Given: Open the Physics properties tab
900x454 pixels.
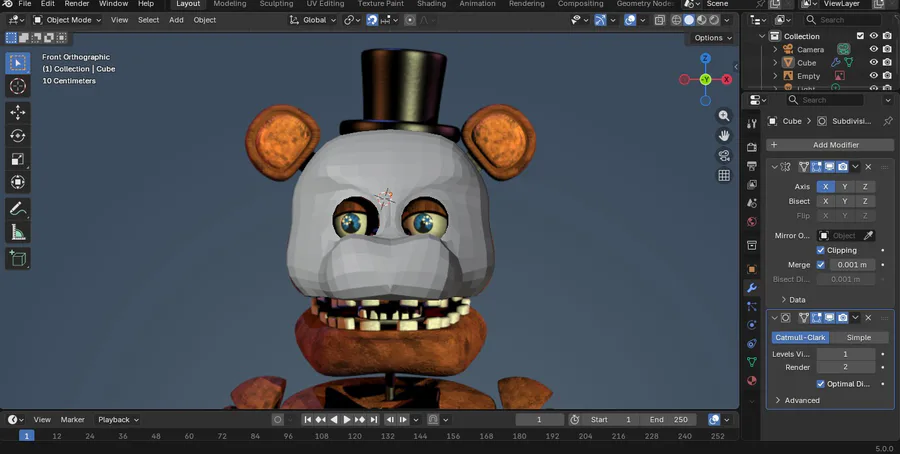Looking at the screenshot, I should pos(751,325).
